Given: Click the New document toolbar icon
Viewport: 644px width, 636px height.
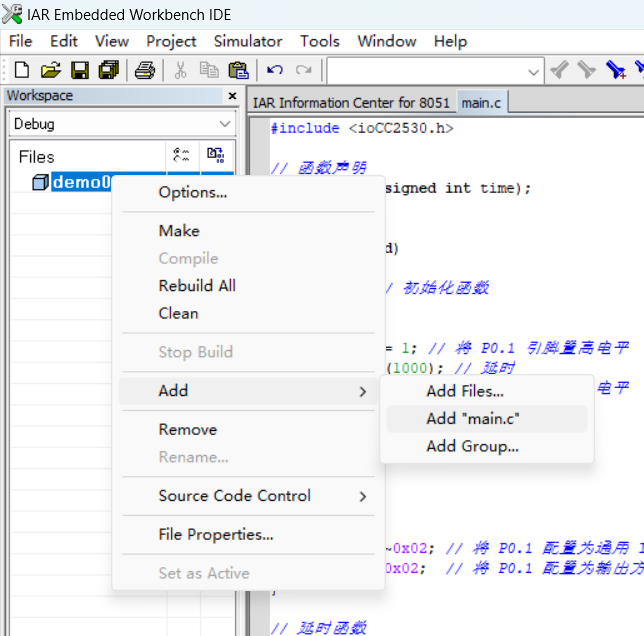Looking at the screenshot, I should point(21,70).
